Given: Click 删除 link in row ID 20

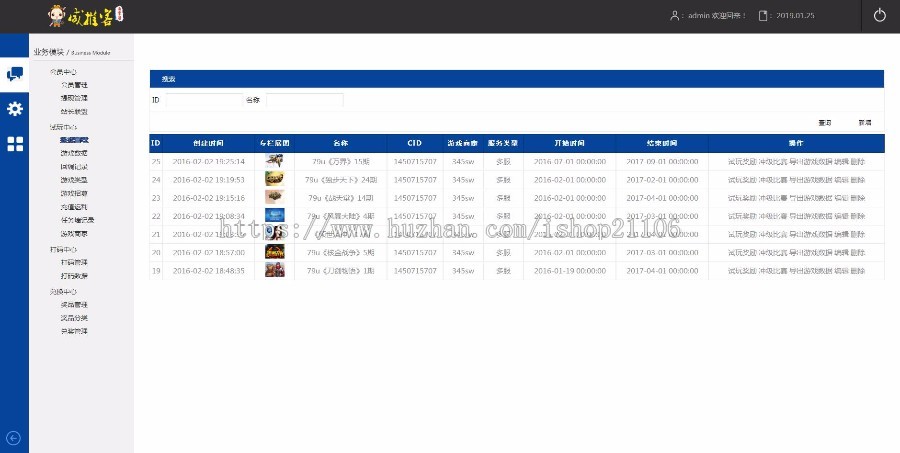Looking at the screenshot, I should [858, 253].
